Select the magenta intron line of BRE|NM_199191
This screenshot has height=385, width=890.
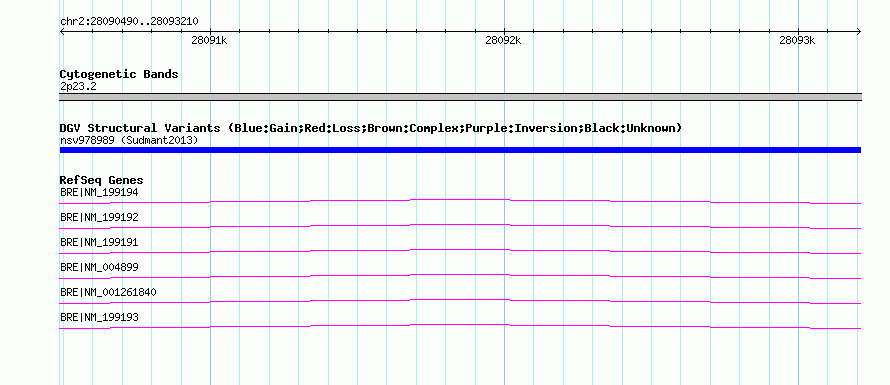pyautogui.click(x=460, y=251)
